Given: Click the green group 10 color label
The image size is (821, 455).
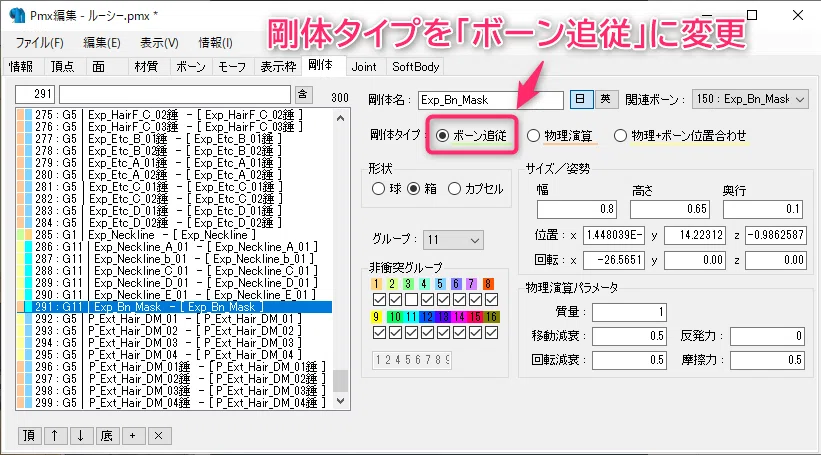Looking at the screenshot, I should pyautogui.click(x=395, y=317).
